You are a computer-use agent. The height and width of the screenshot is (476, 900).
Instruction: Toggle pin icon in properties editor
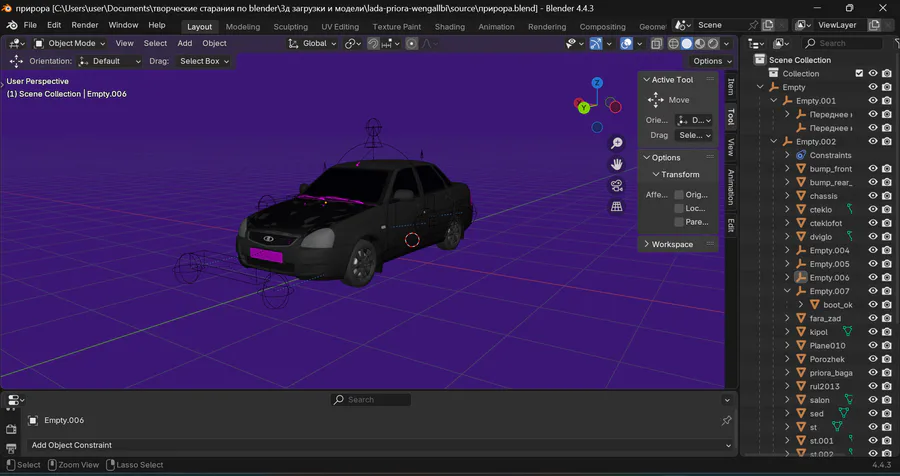[x=726, y=421]
